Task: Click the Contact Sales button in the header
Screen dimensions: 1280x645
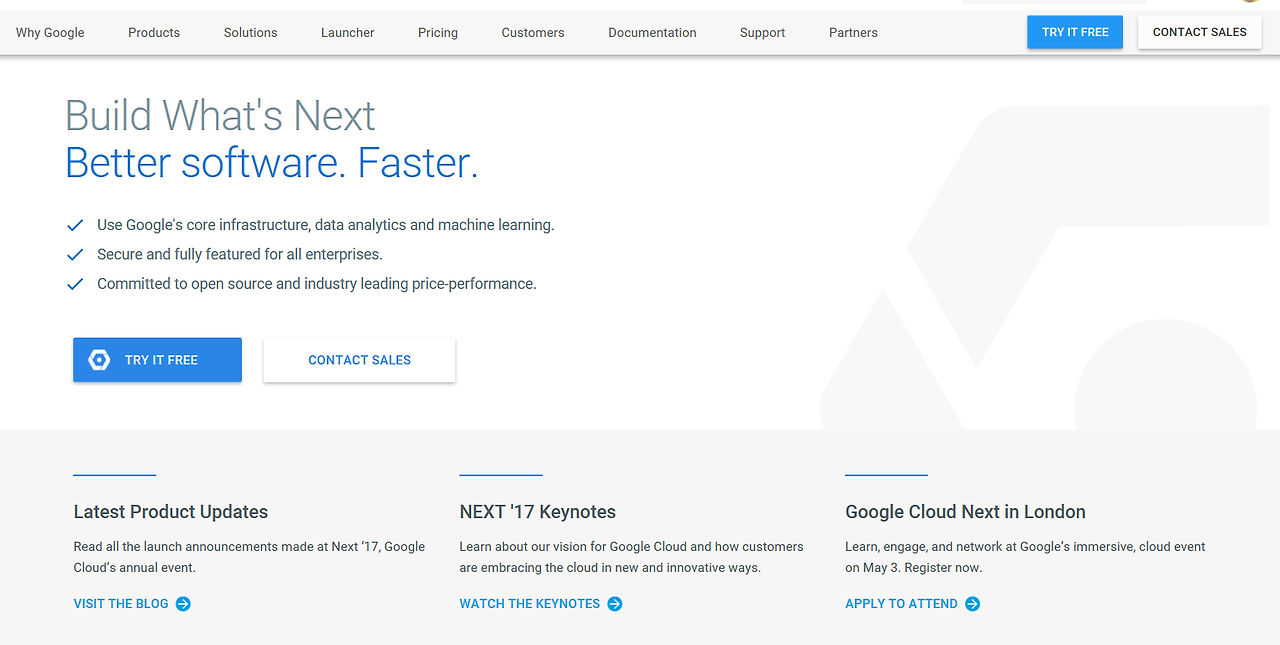Action: point(1199,32)
